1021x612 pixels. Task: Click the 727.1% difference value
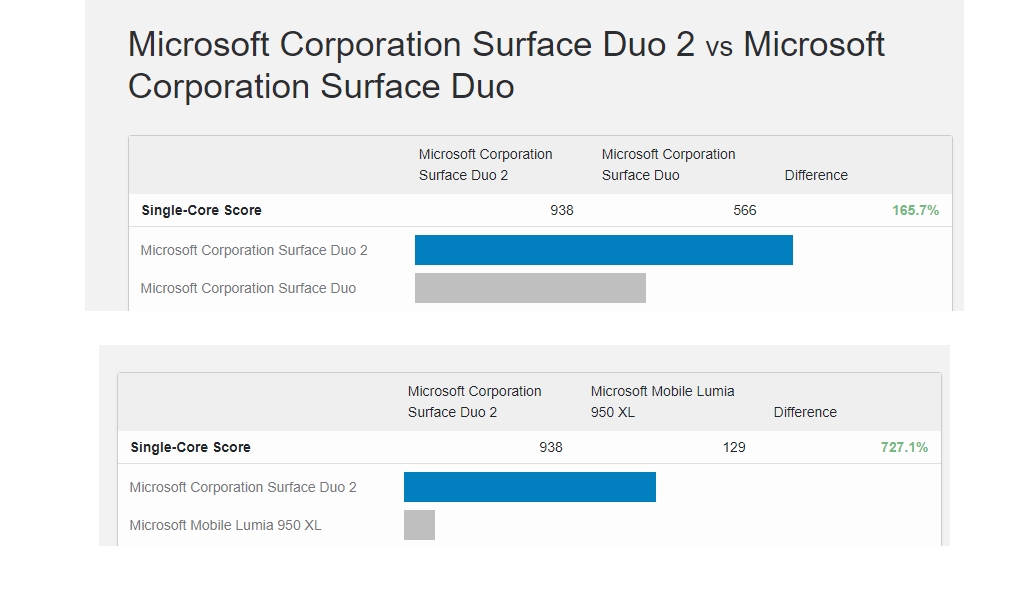click(x=904, y=447)
